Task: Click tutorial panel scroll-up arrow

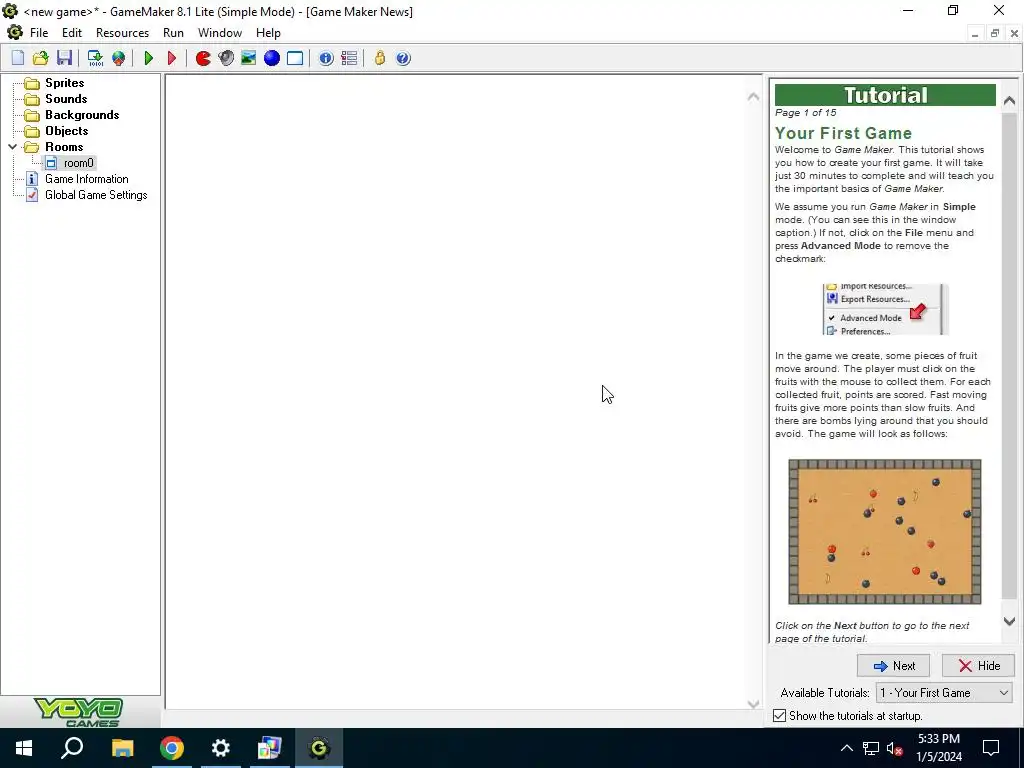Action: (x=1009, y=101)
